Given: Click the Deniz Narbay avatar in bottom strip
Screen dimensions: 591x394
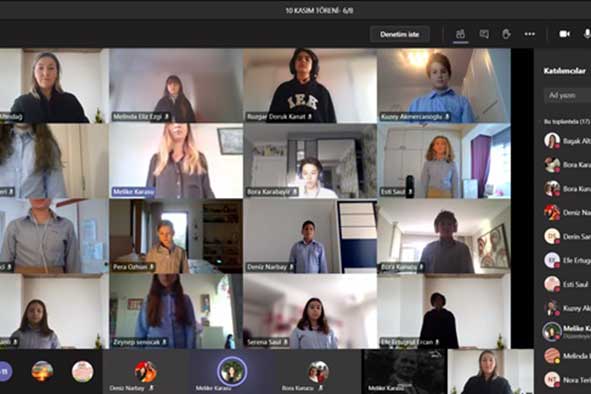Looking at the screenshot, I should (x=145, y=372).
